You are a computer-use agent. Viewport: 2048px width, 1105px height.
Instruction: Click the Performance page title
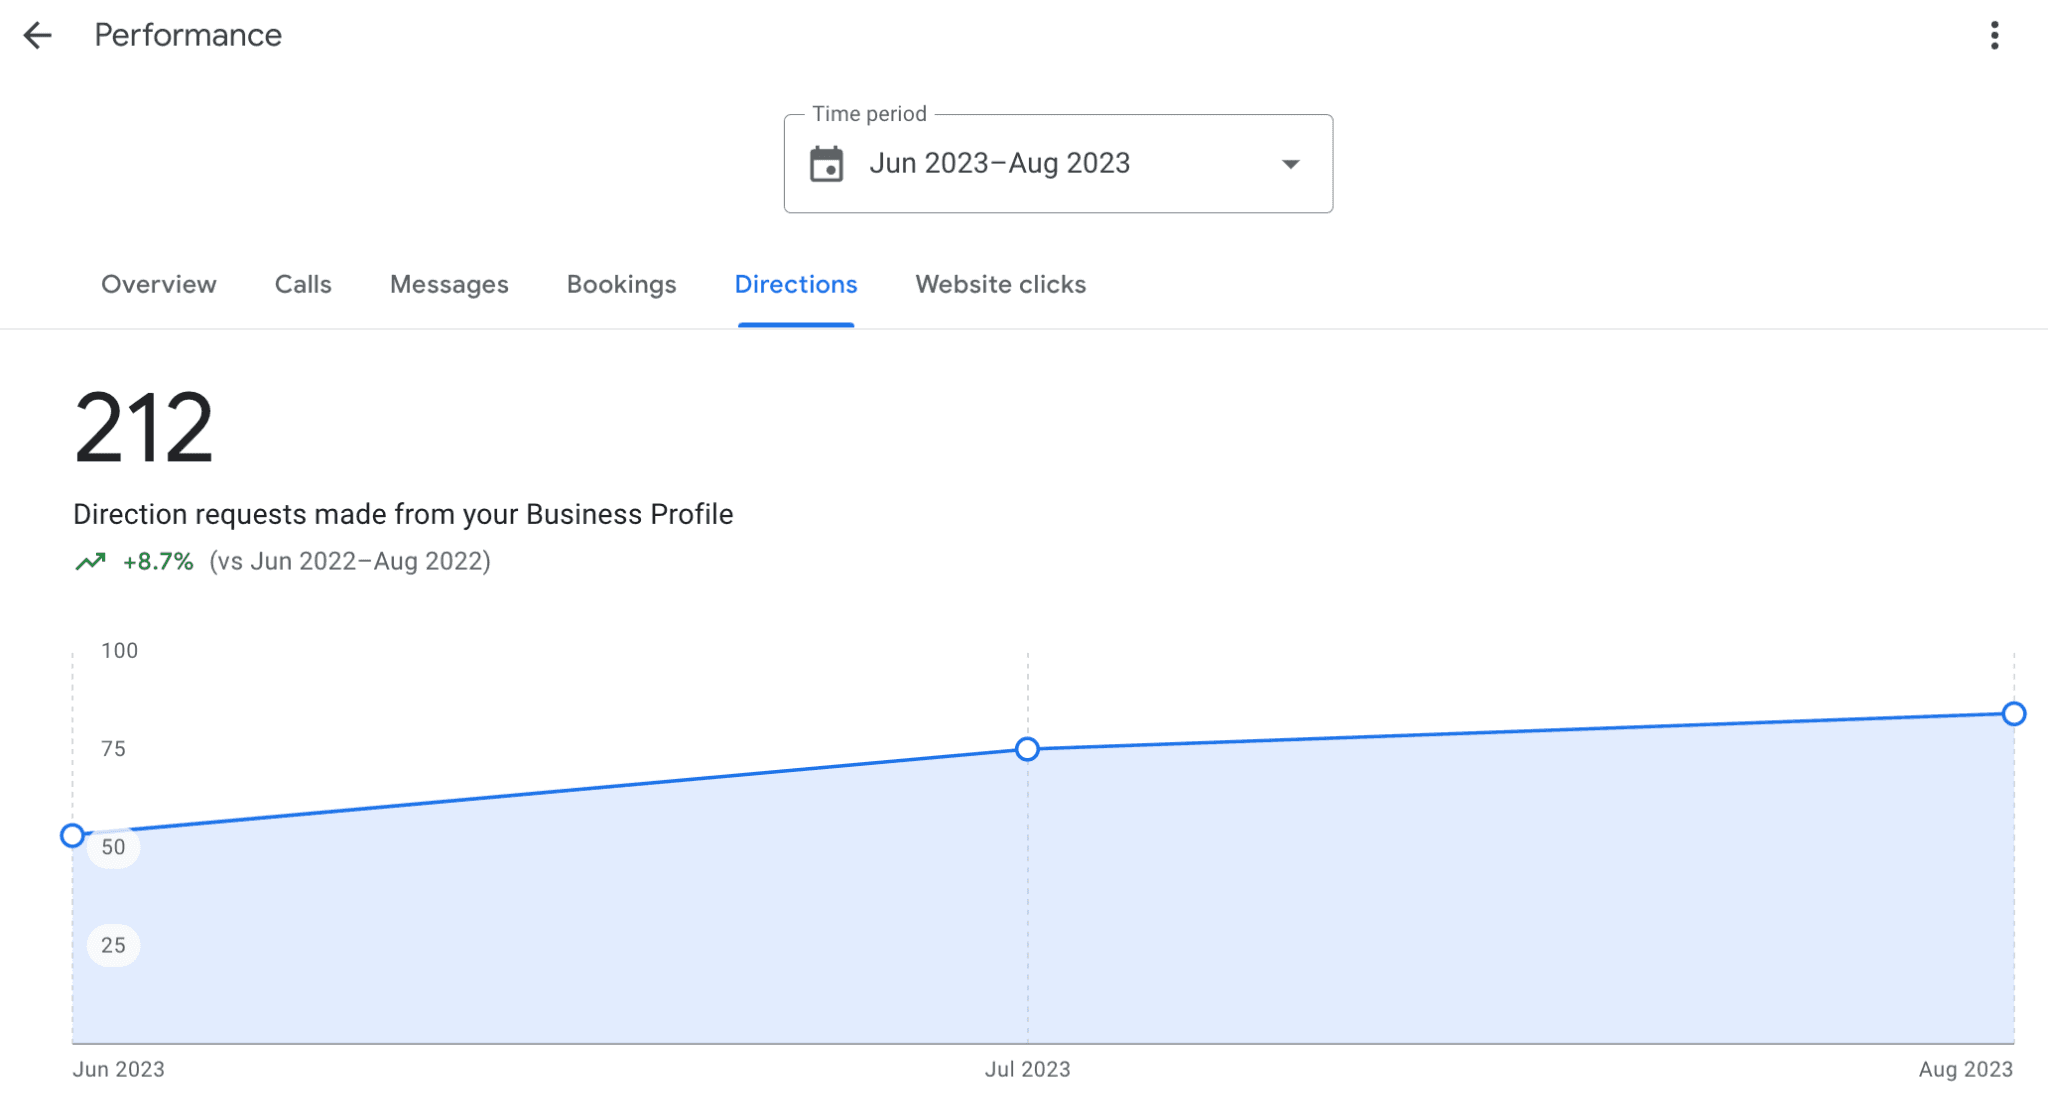pyautogui.click(x=188, y=36)
